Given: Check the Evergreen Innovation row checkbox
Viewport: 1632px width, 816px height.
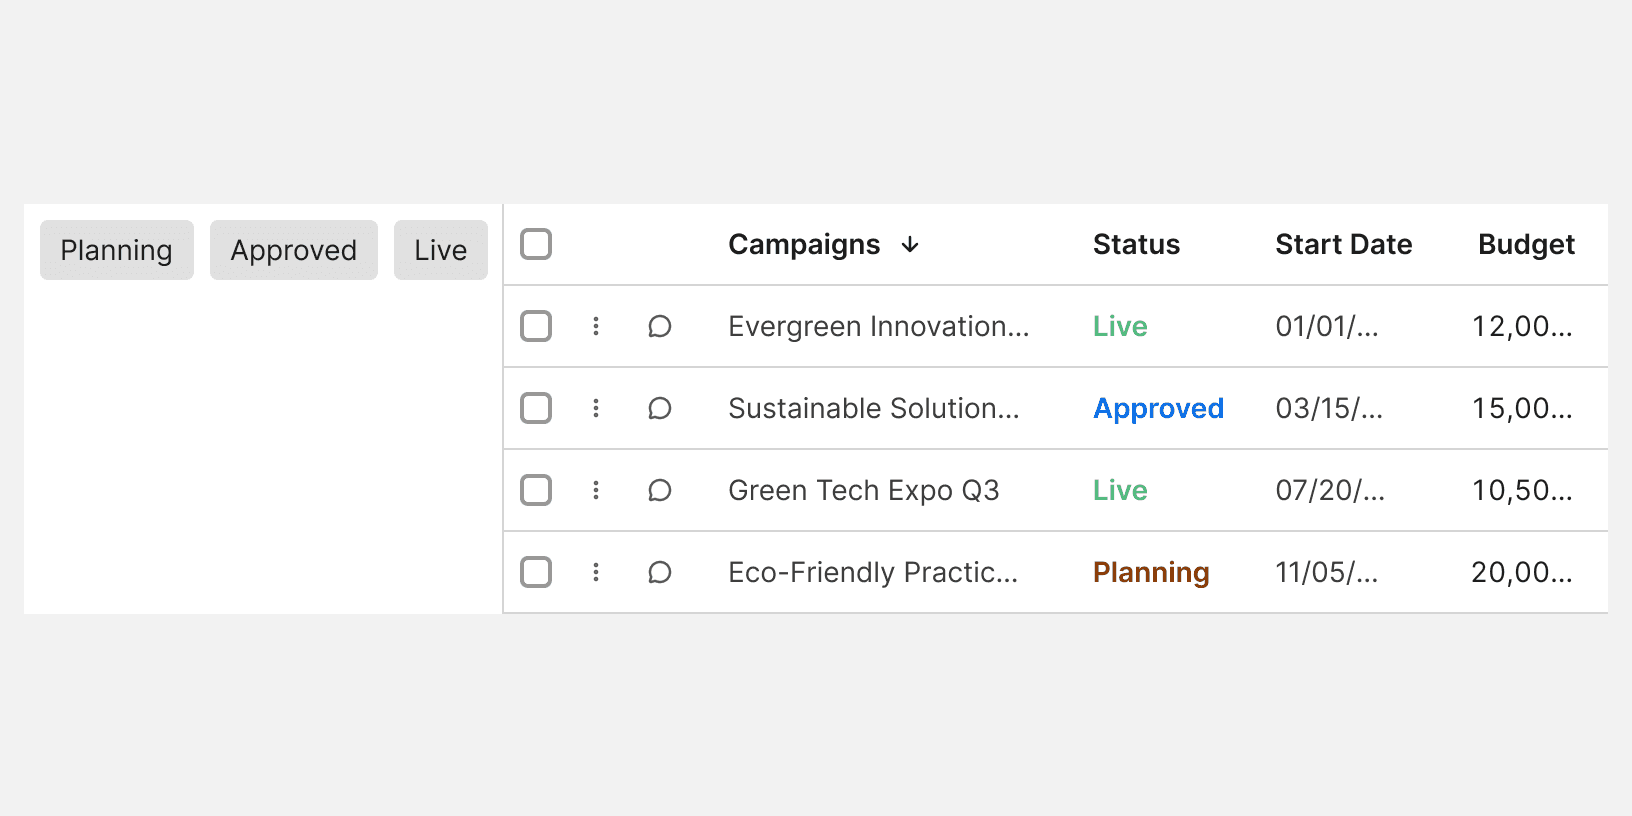Looking at the screenshot, I should [x=536, y=326].
